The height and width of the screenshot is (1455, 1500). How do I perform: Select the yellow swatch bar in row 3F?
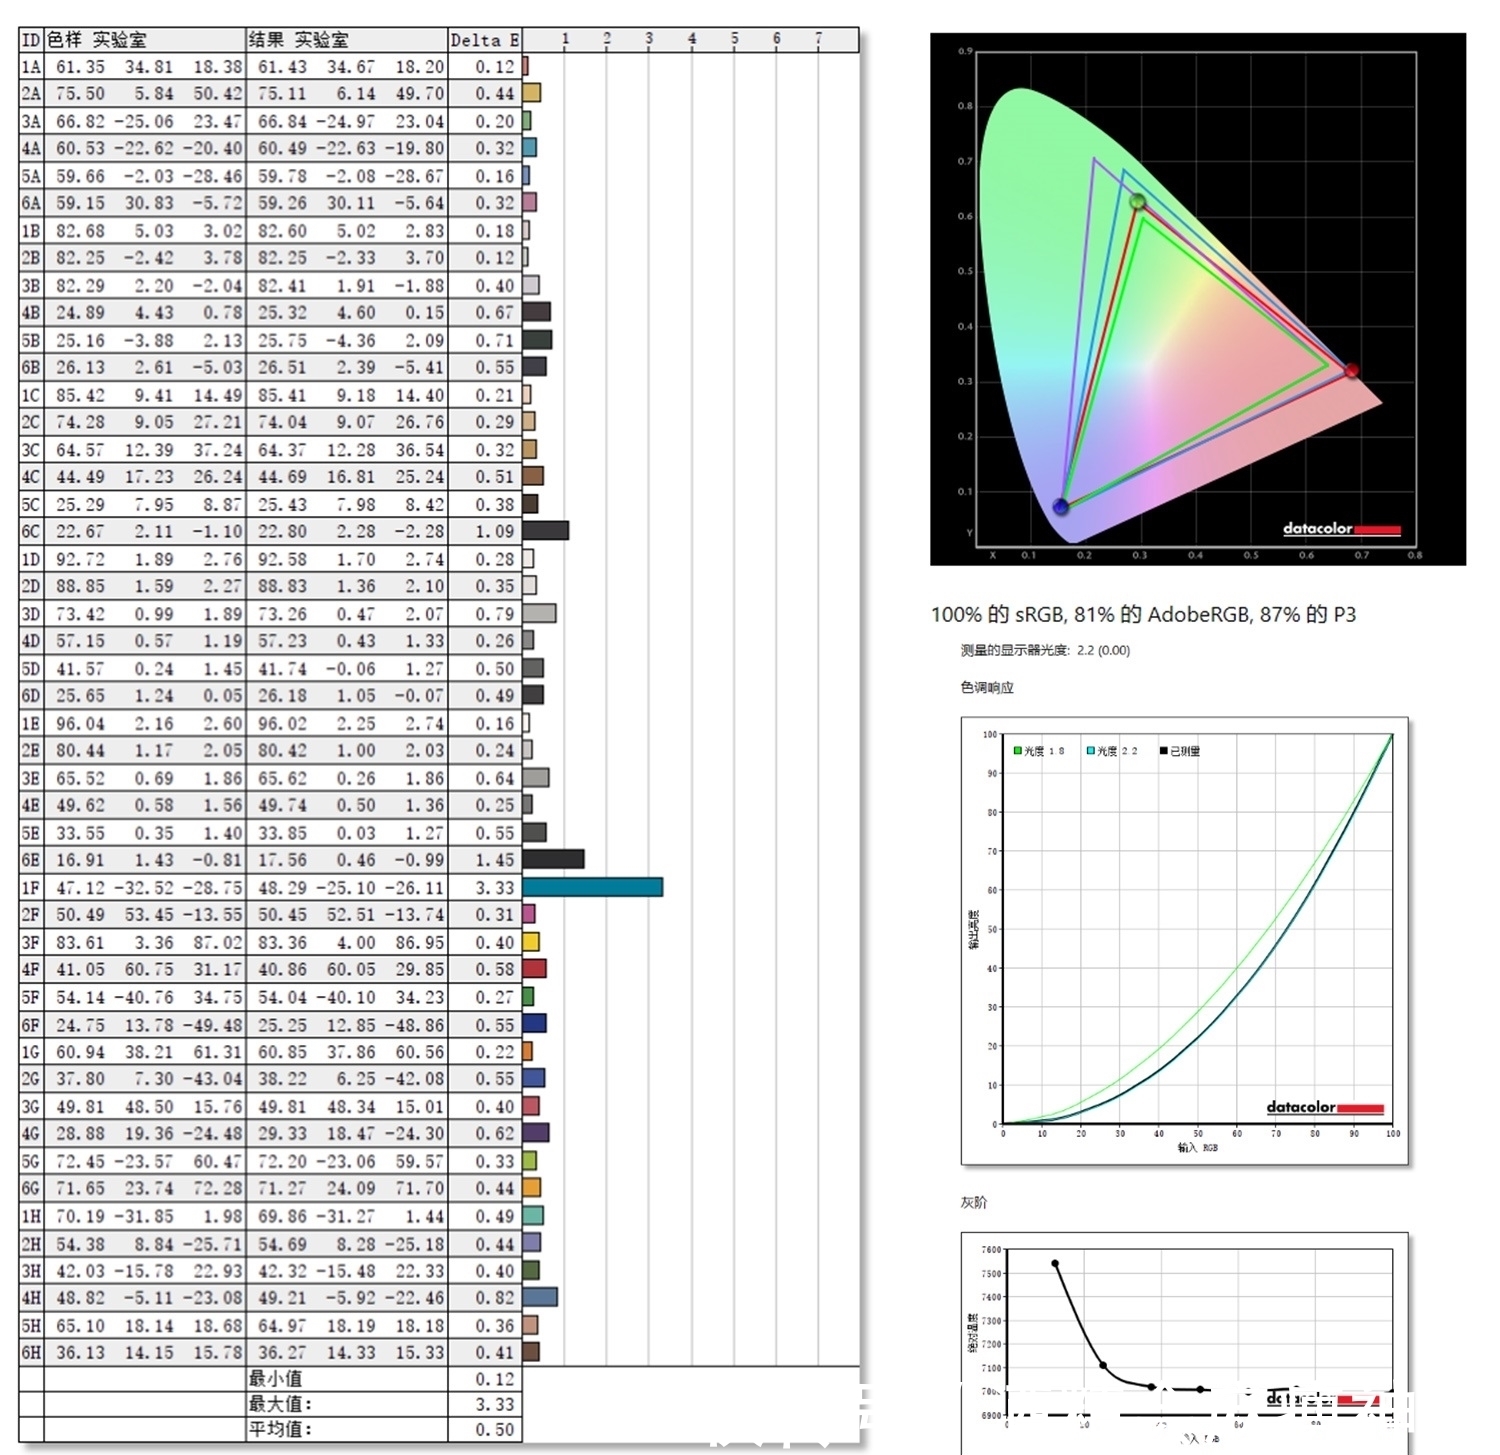tap(531, 942)
